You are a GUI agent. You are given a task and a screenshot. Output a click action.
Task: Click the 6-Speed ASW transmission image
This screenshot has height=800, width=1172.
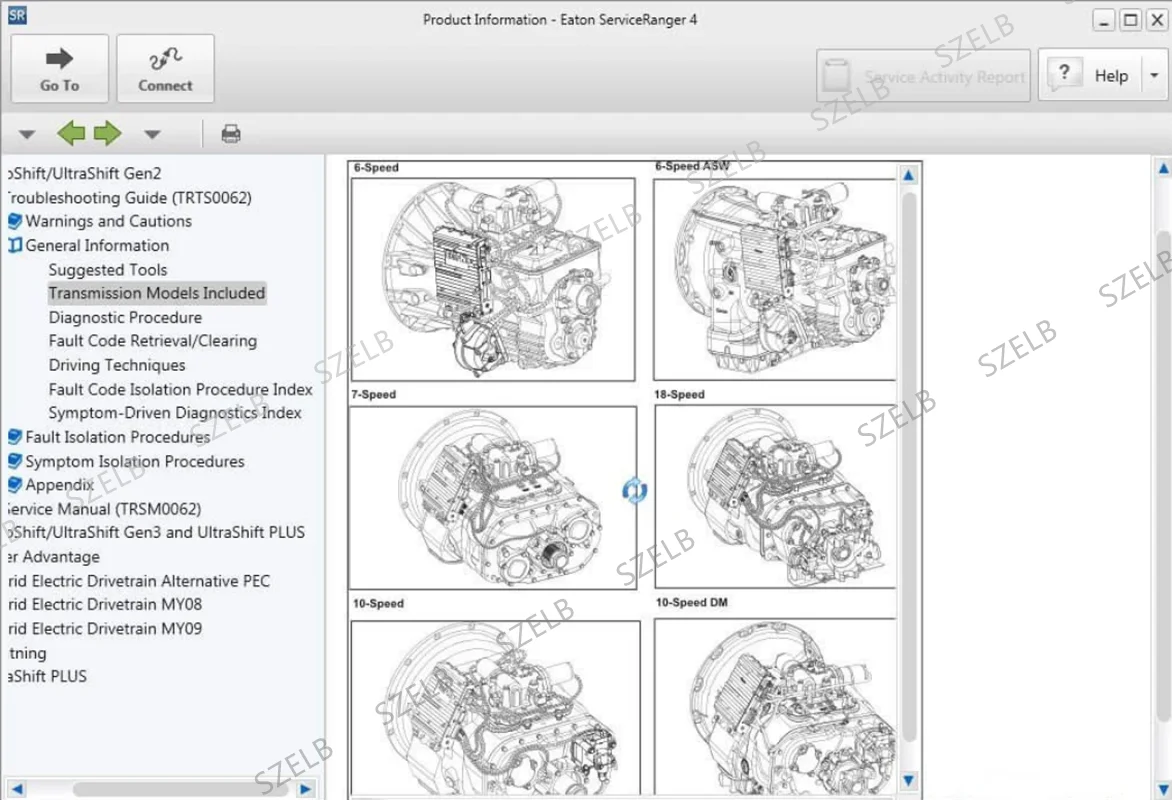click(774, 280)
